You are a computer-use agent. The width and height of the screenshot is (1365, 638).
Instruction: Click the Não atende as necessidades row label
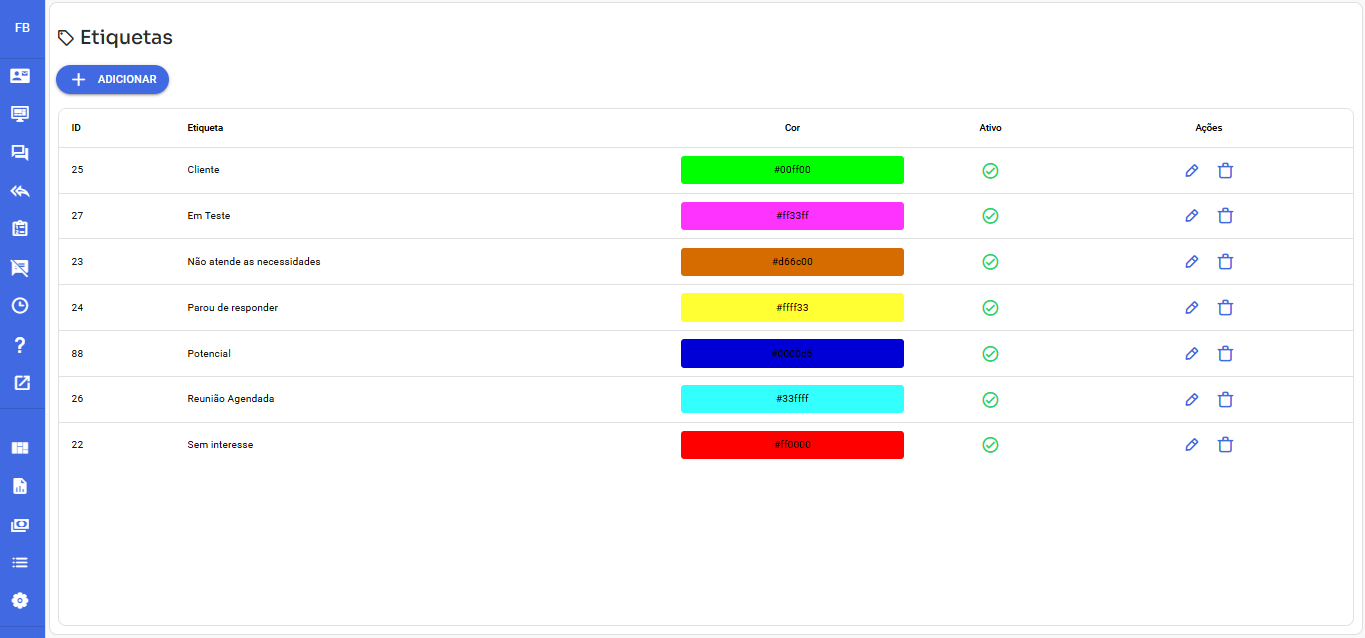tap(254, 262)
